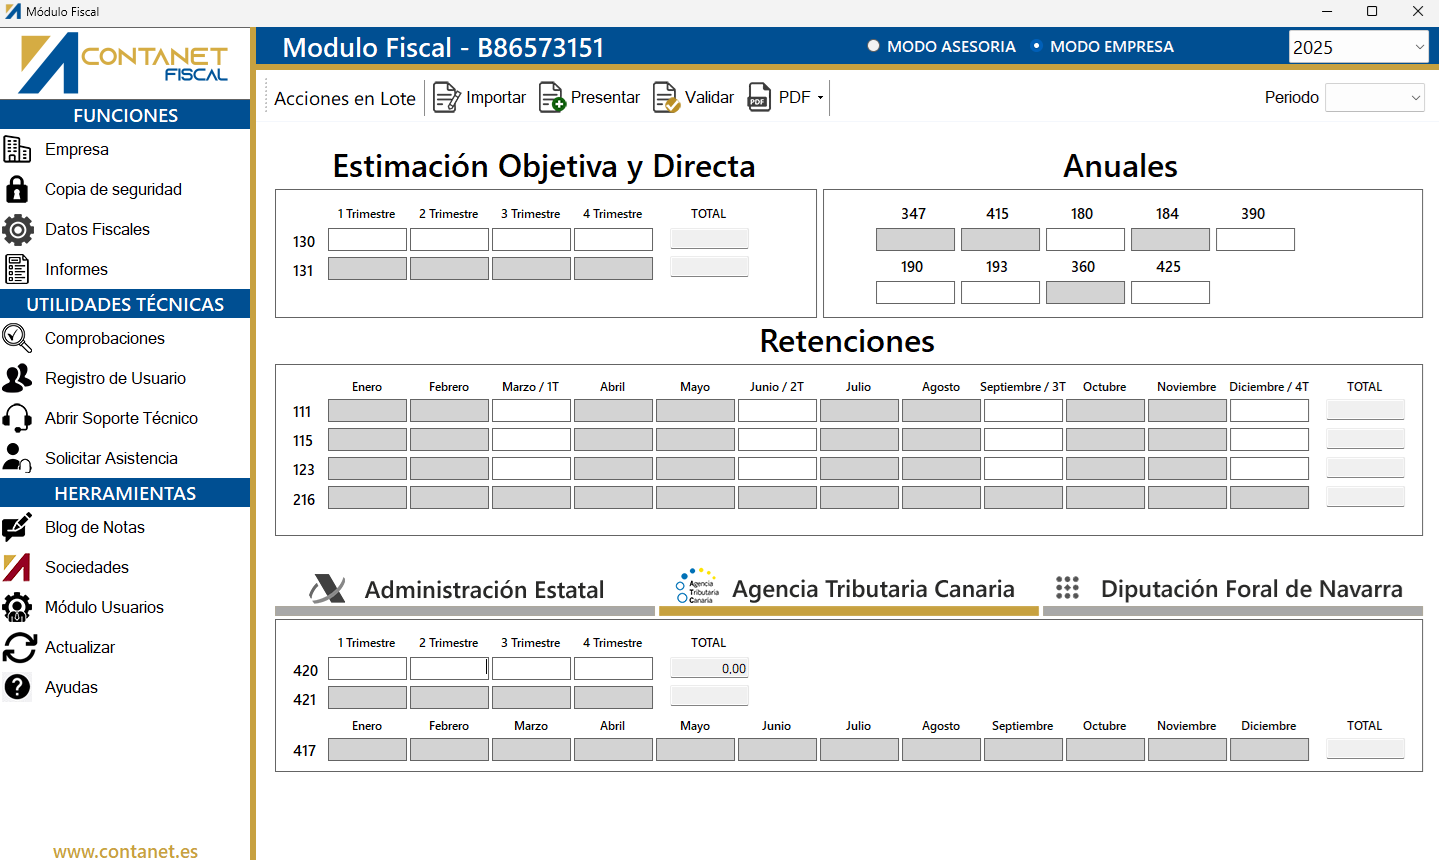Screen dimensions: 1439x860
Task: Click the Validar checkmark document icon
Action: (x=666, y=98)
